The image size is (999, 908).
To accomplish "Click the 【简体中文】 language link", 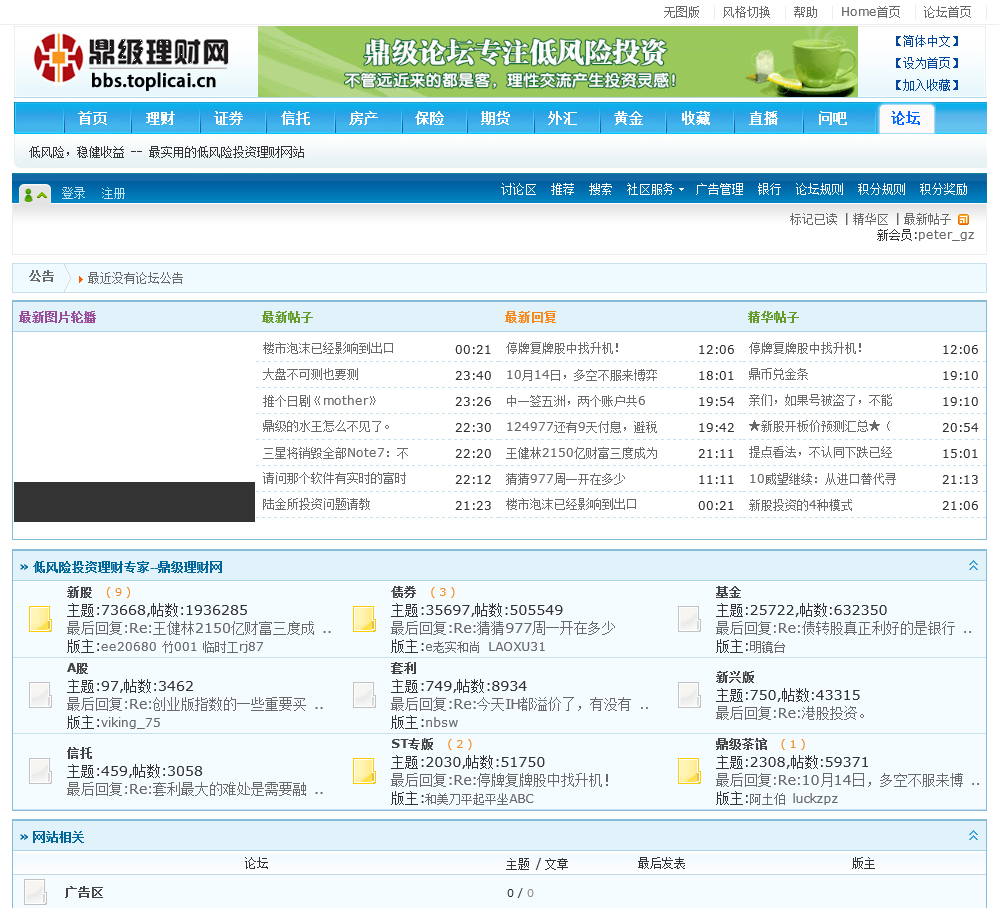I will tap(926, 41).
